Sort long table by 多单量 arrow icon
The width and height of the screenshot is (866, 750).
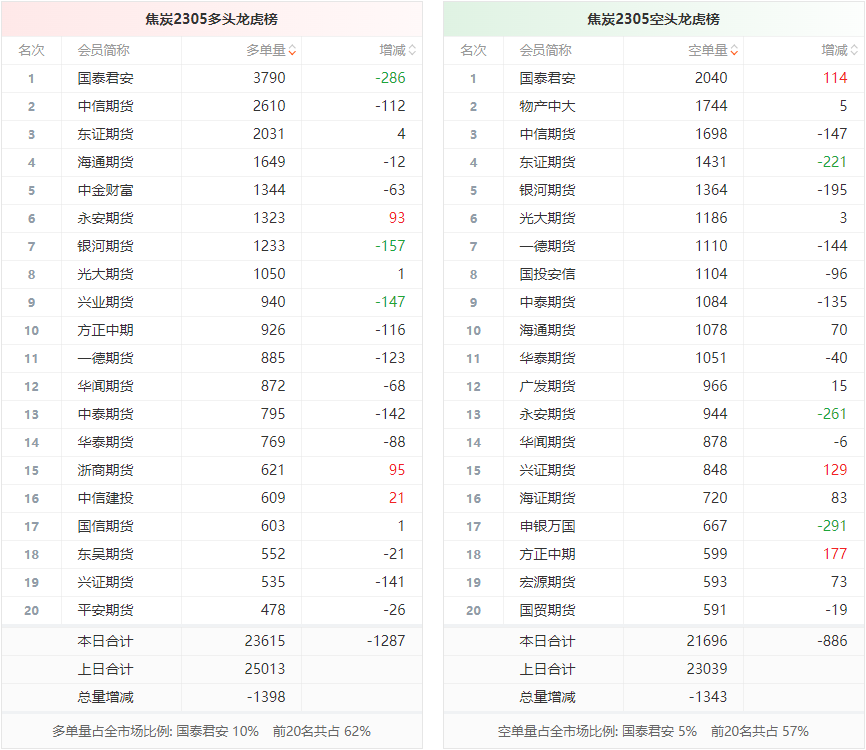coord(292,50)
